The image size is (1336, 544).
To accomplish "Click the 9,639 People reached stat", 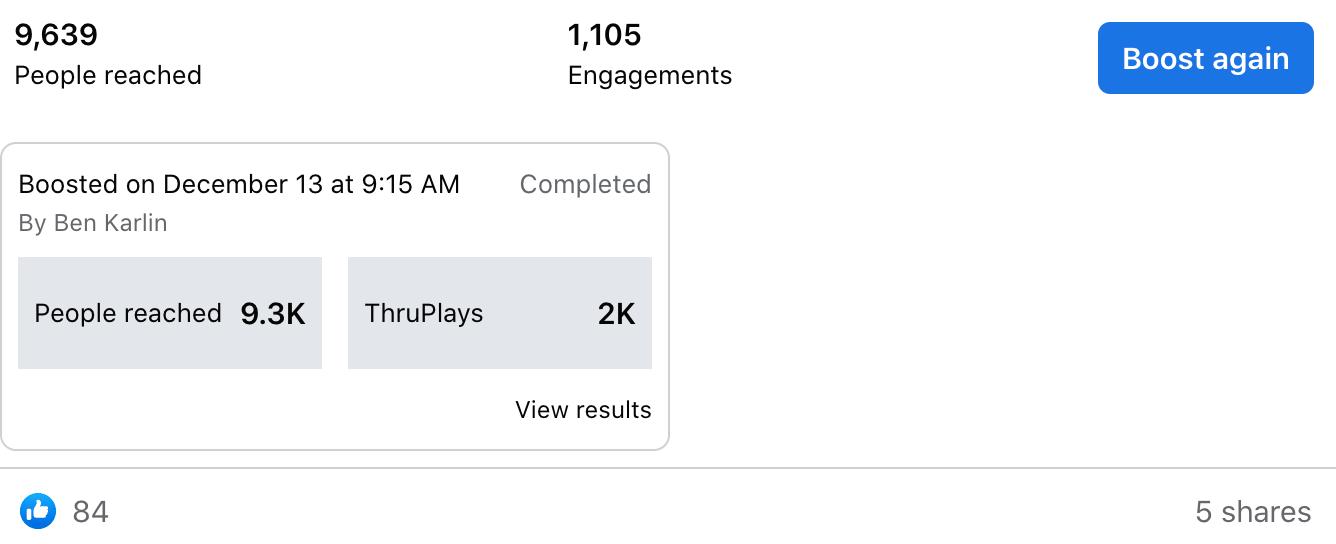I will coord(108,55).
